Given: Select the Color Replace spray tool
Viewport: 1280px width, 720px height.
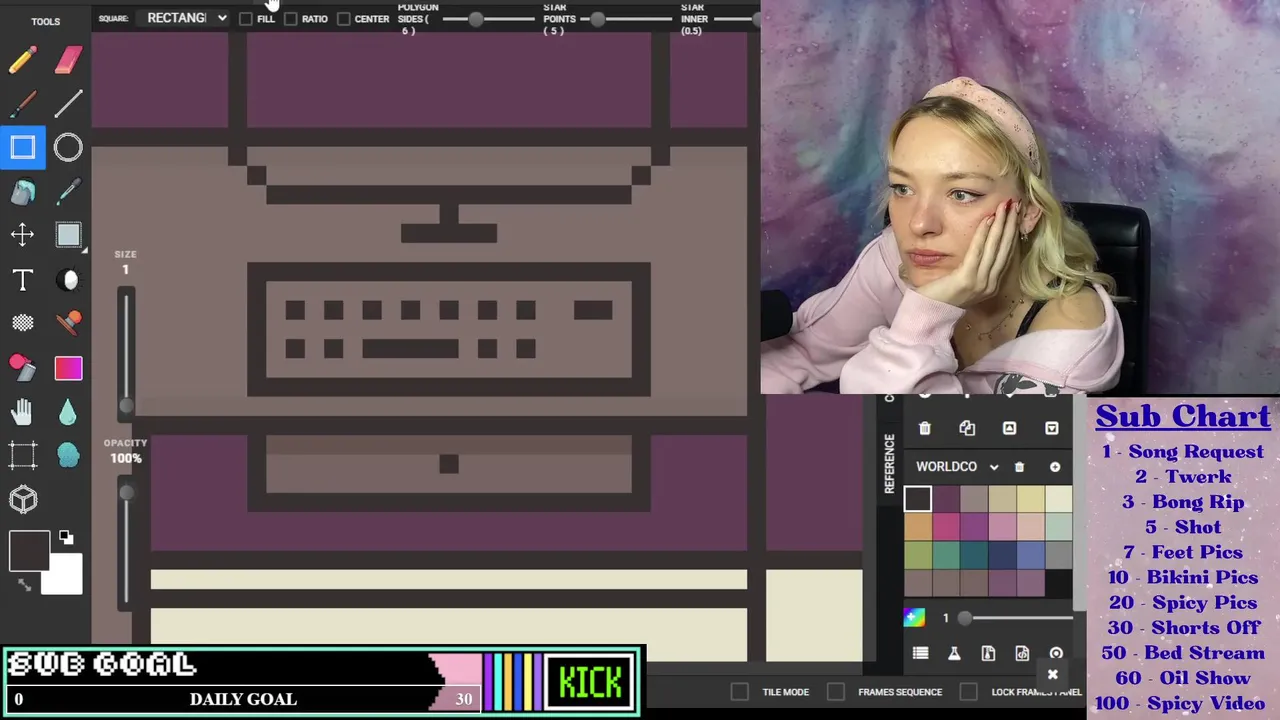Looking at the screenshot, I should tap(22, 367).
